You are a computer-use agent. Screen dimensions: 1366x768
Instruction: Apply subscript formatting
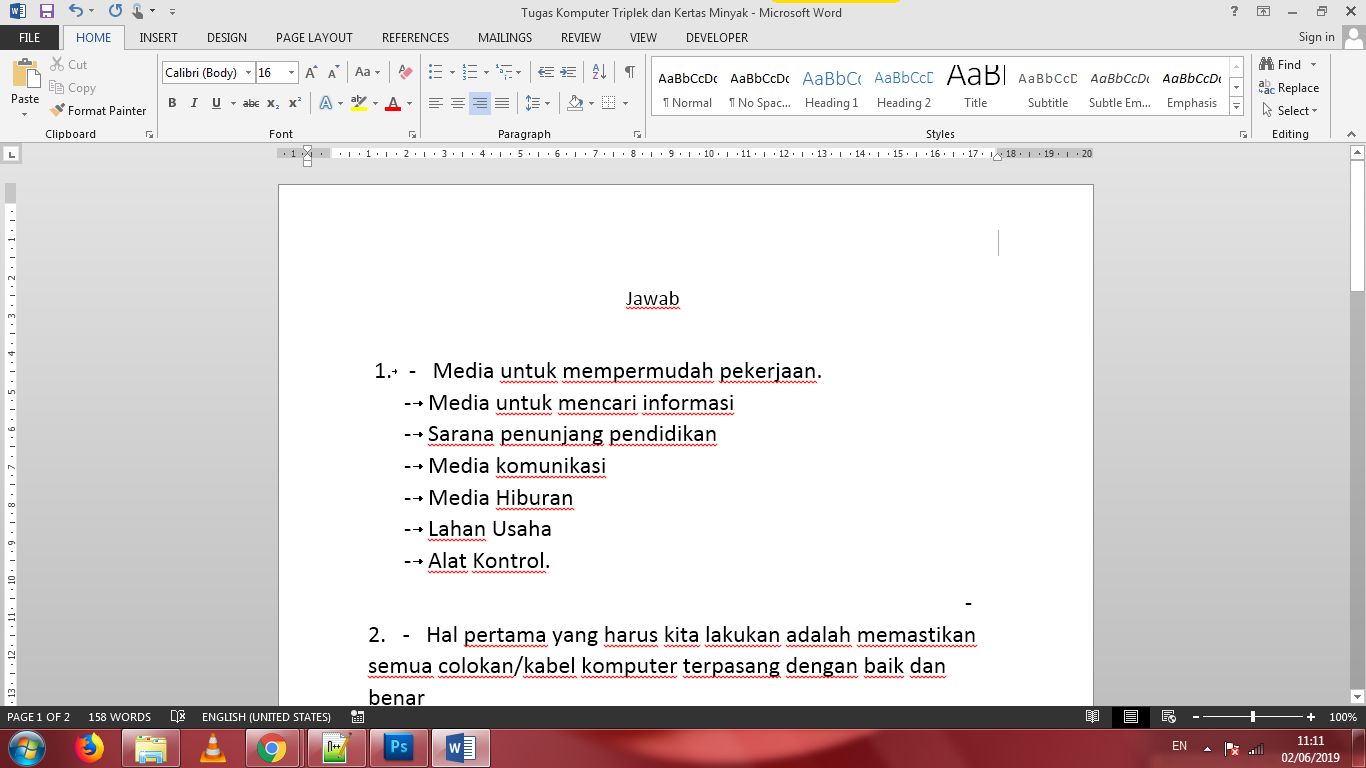click(x=273, y=103)
